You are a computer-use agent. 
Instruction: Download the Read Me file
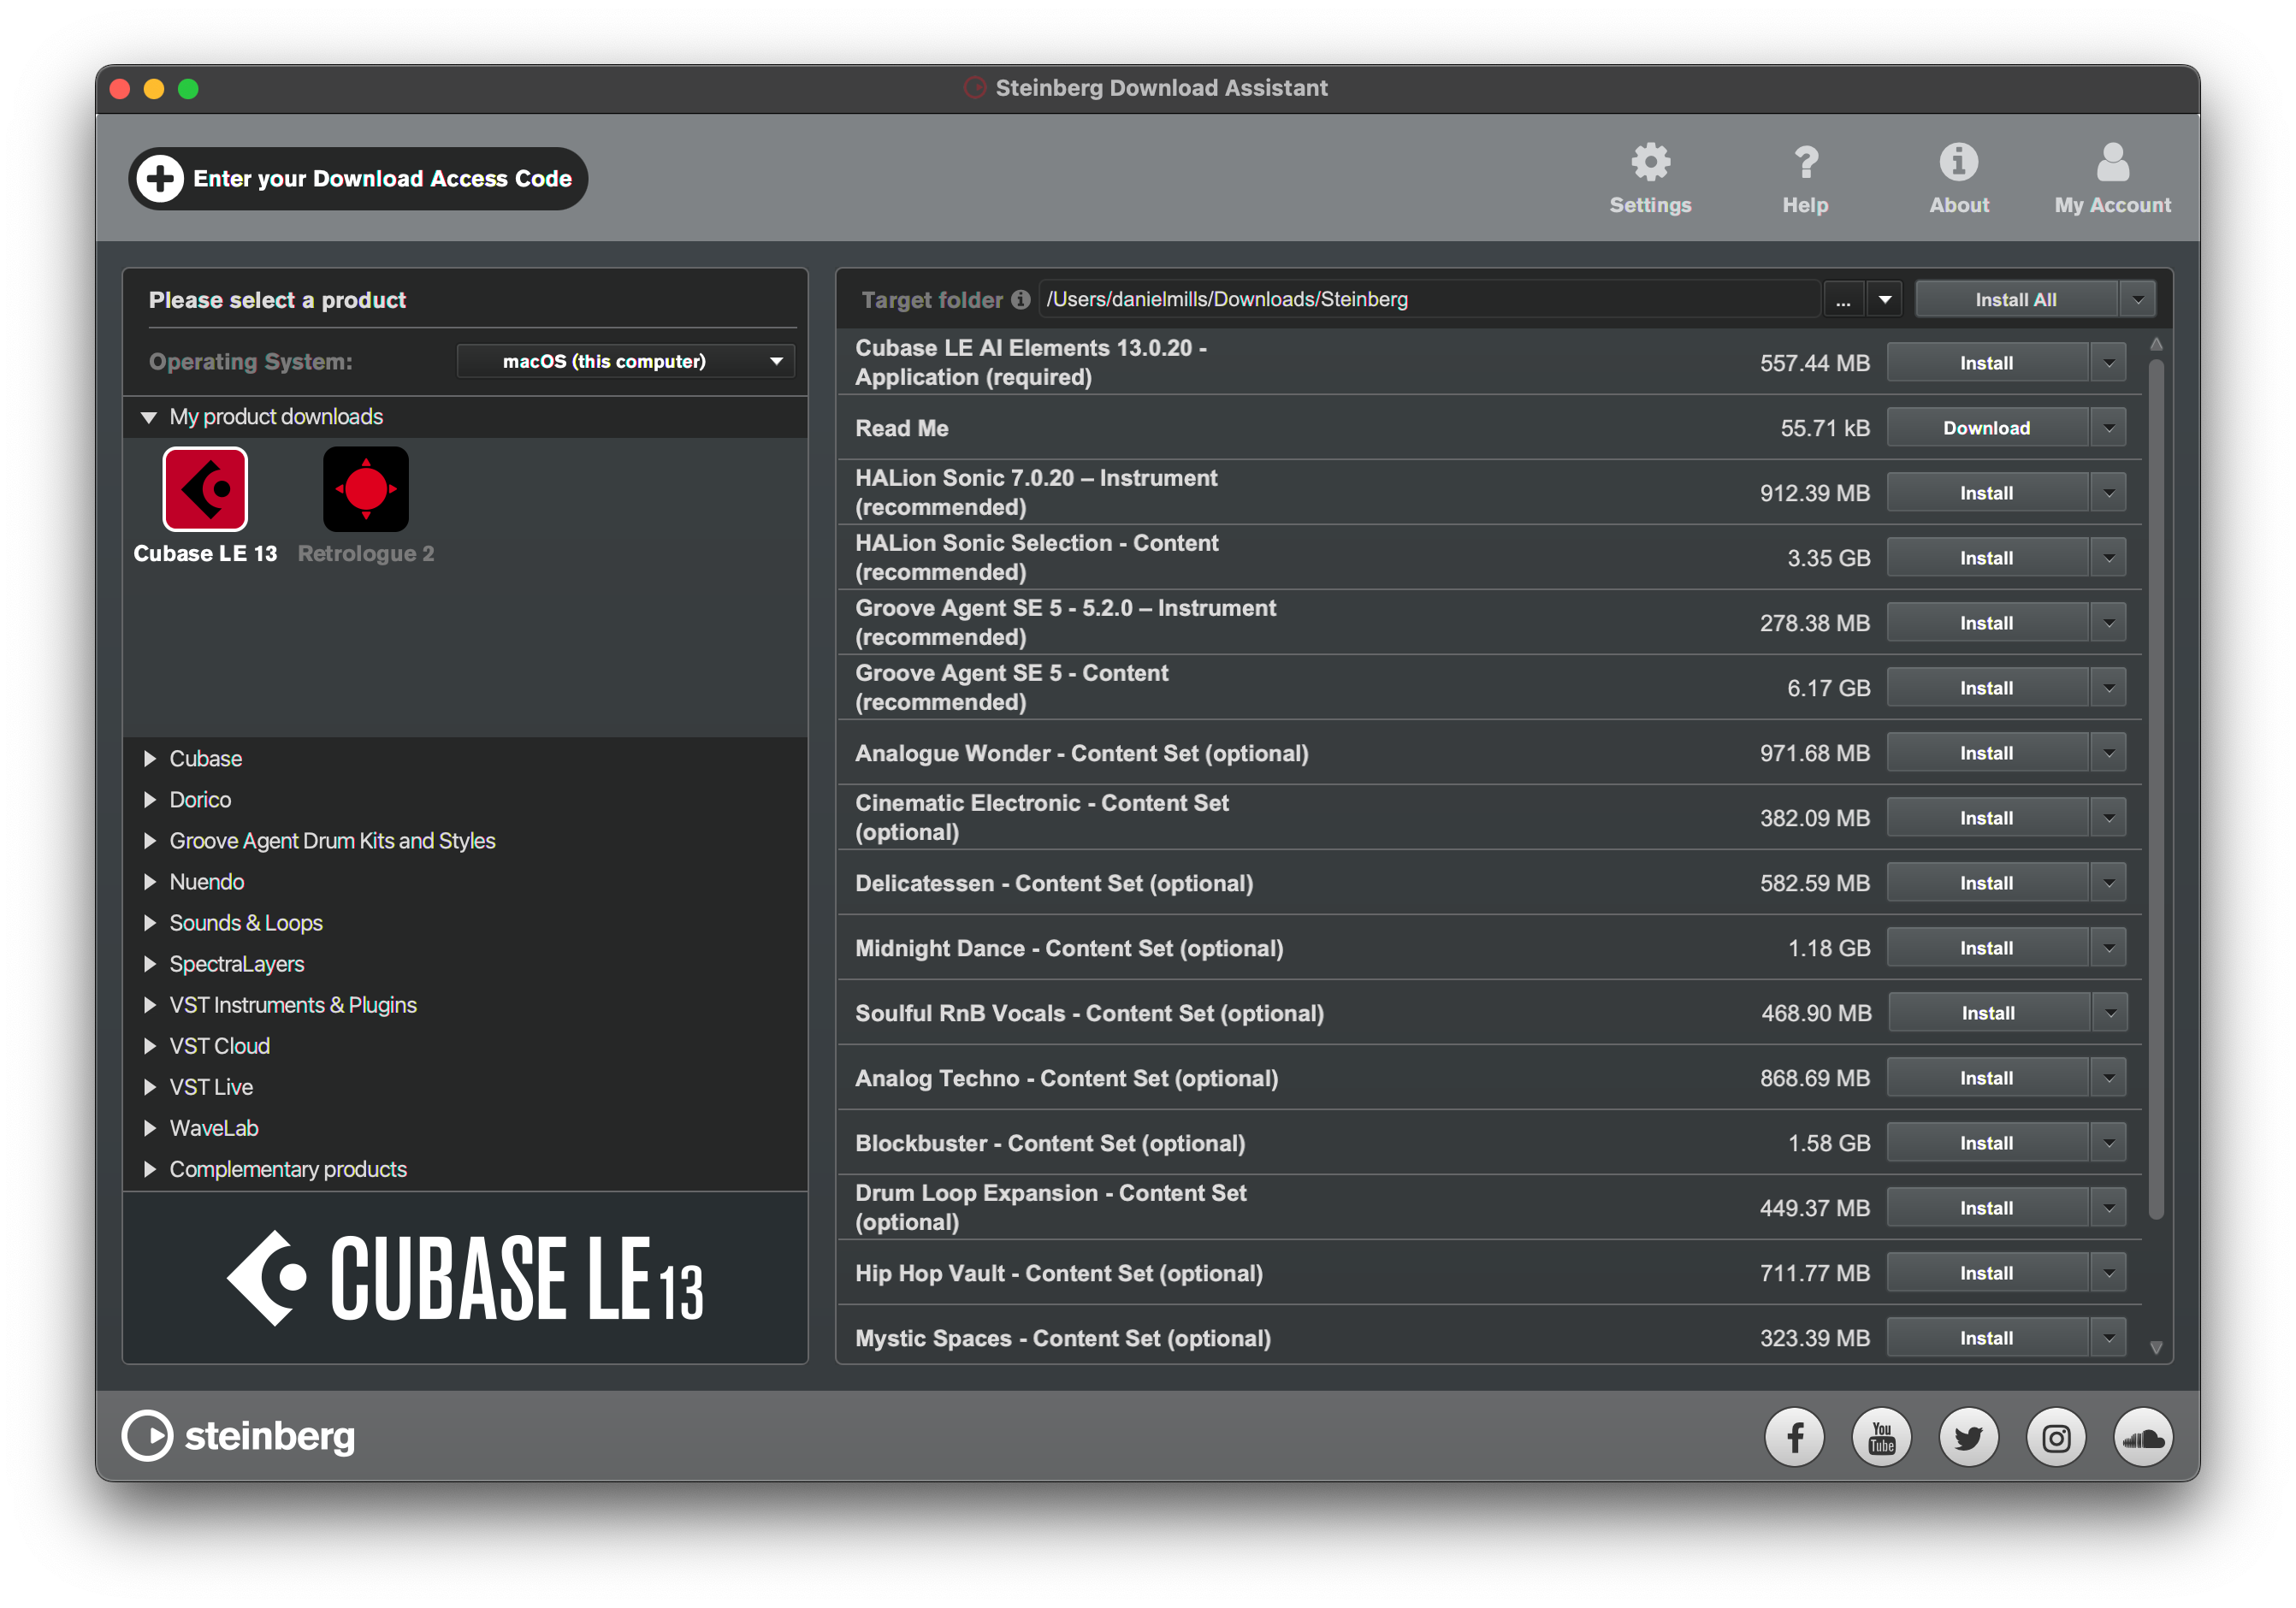1986,428
